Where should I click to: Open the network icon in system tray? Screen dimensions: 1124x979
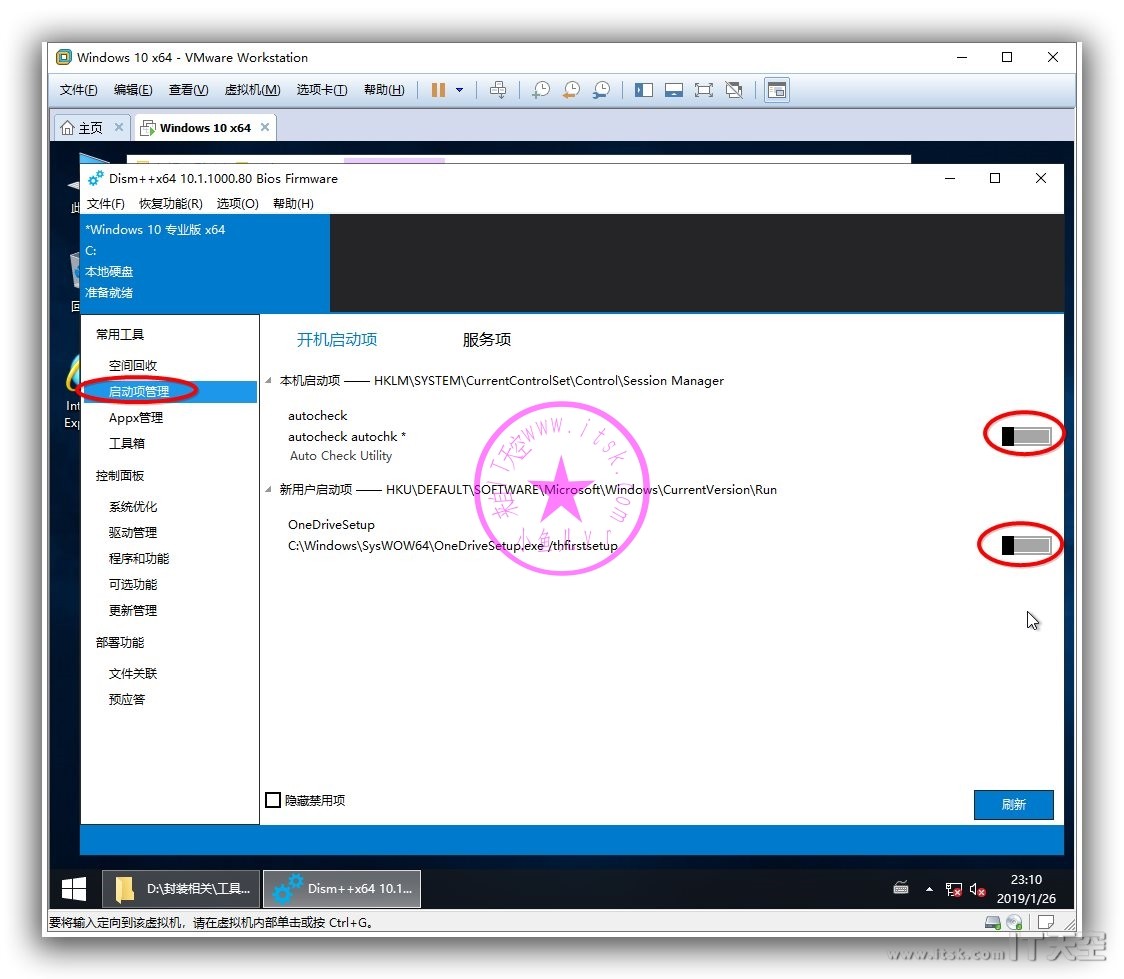[953, 889]
